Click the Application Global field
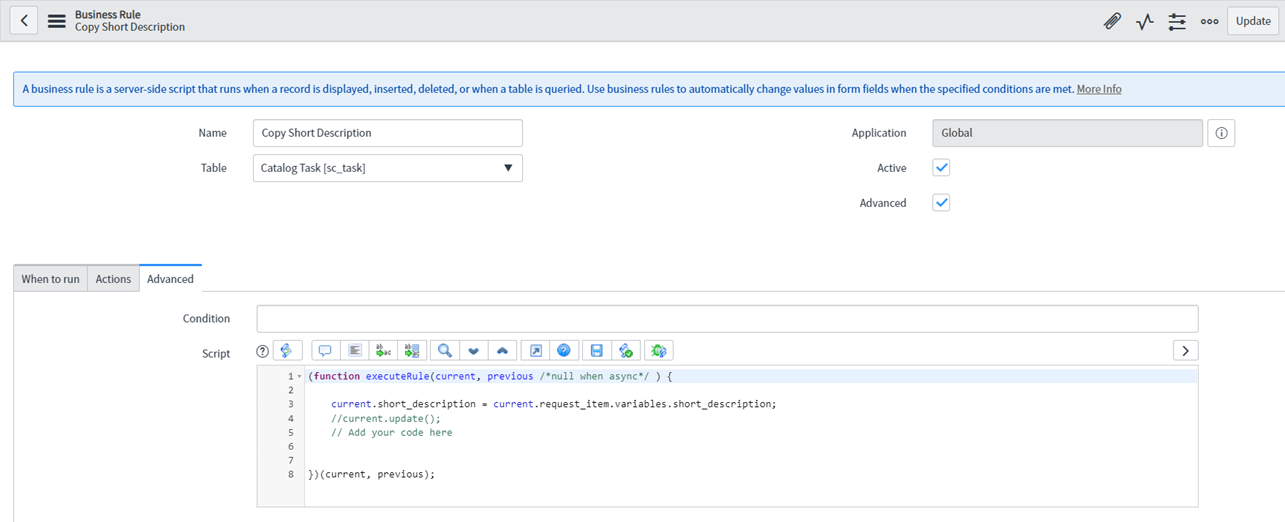1285x522 pixels. click(x=1067, y=133)
